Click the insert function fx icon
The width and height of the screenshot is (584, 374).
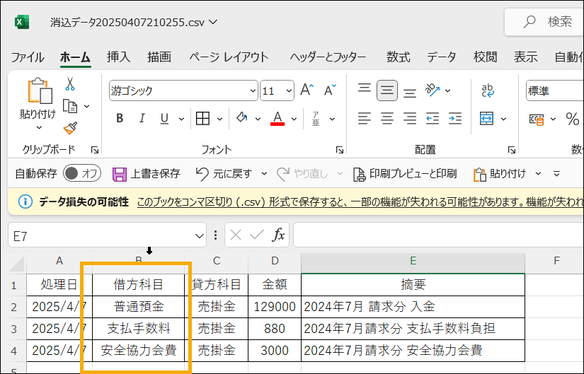pyautogui.click(x=278, y=235)
